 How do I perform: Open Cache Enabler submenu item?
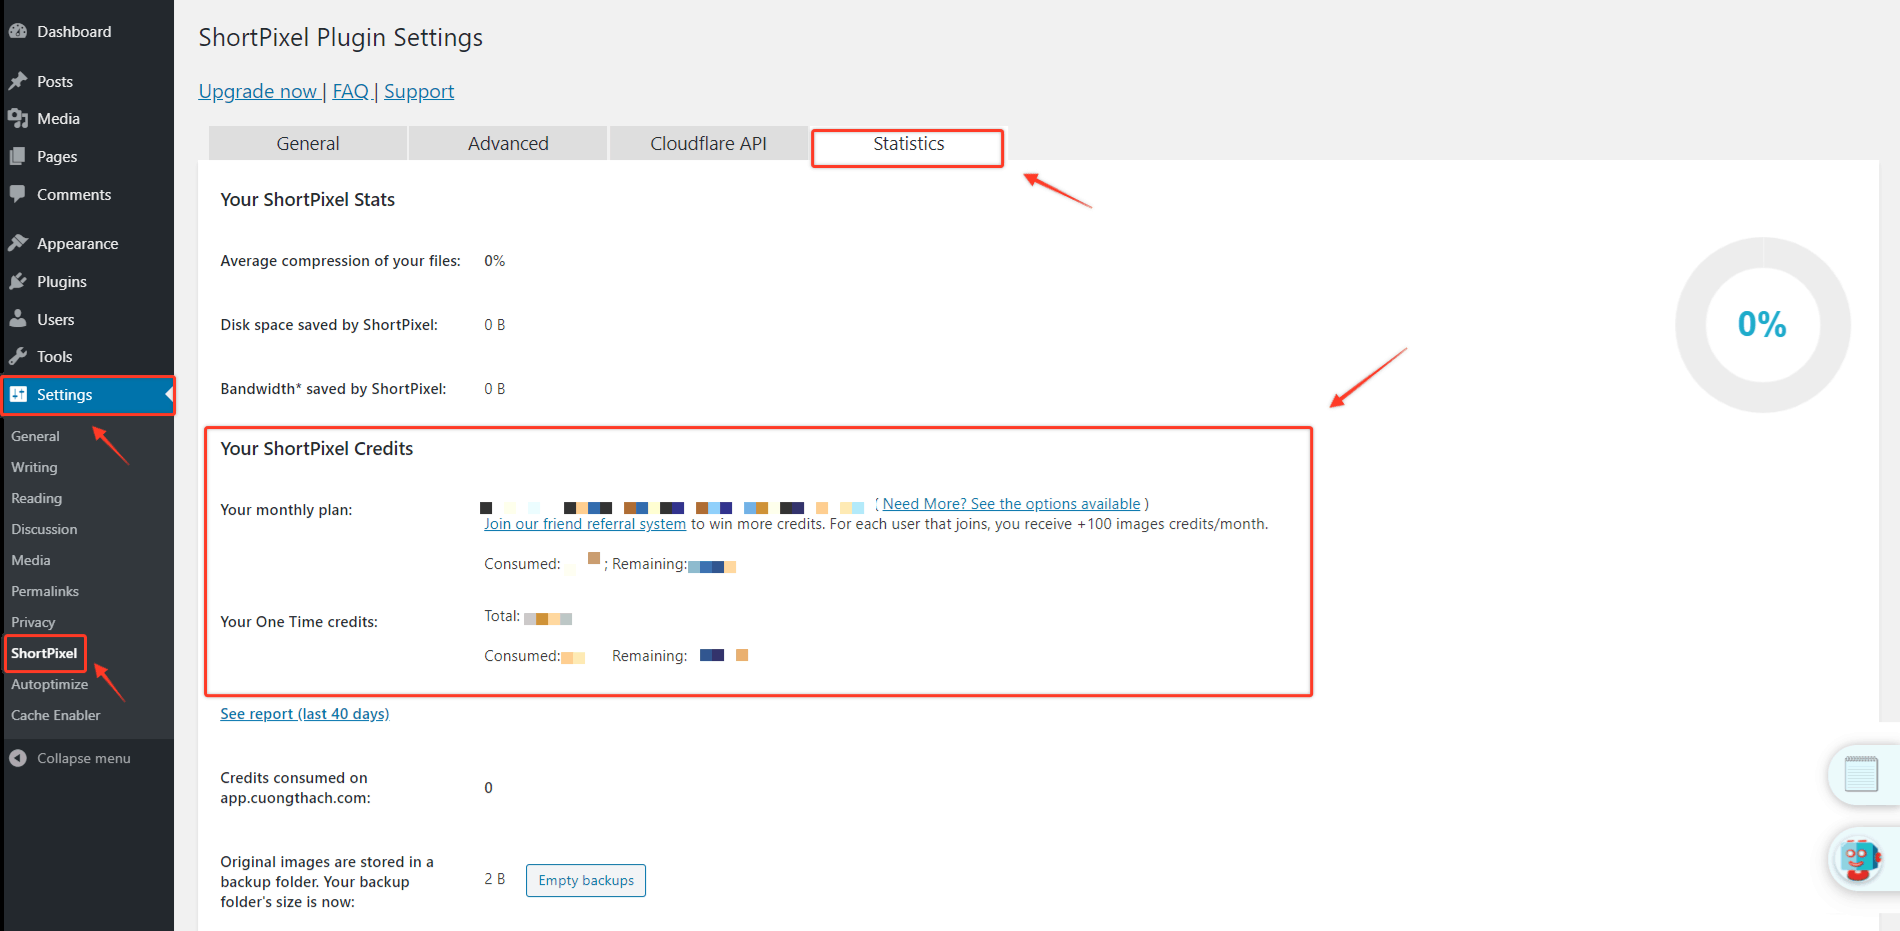(56, 715)
